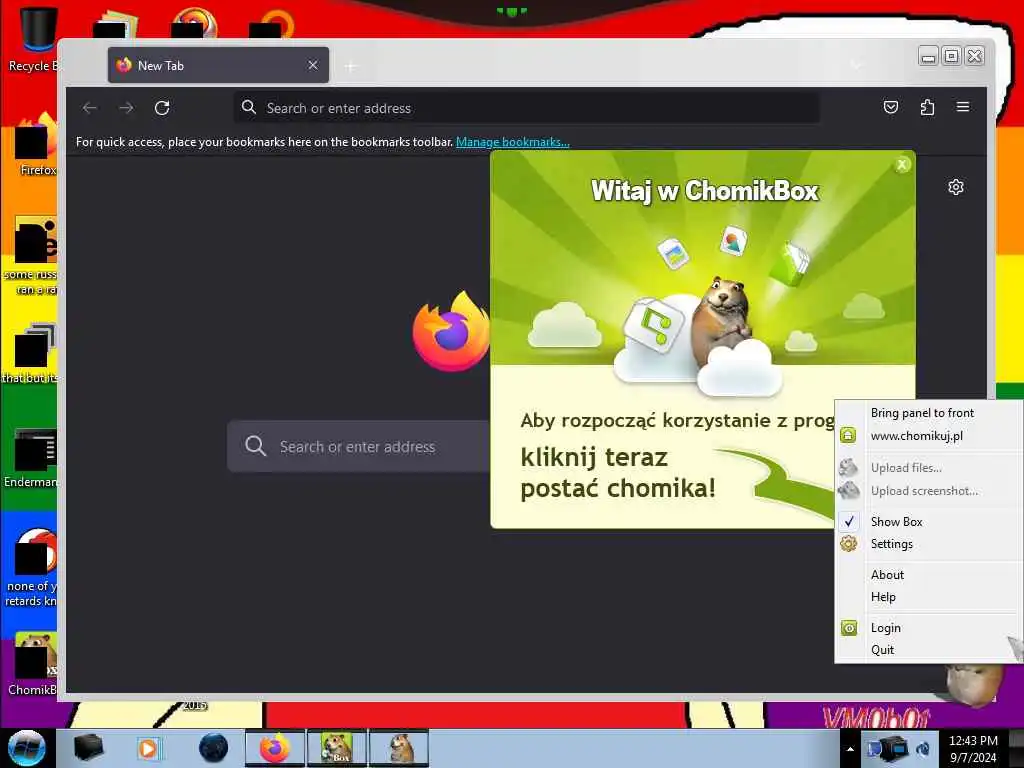Select the Firefox desktop shortcut
This screenshot has height=768, width=1024.
[36, 144]
